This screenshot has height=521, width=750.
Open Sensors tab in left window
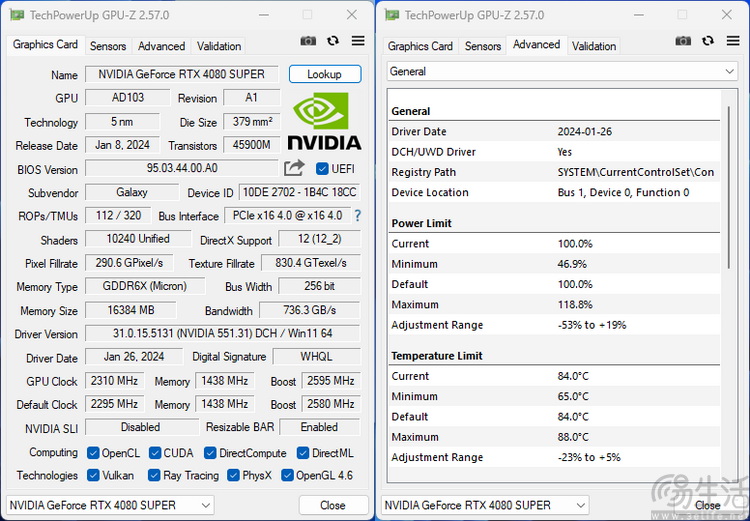pyautogui.click(x=108, y=46)
